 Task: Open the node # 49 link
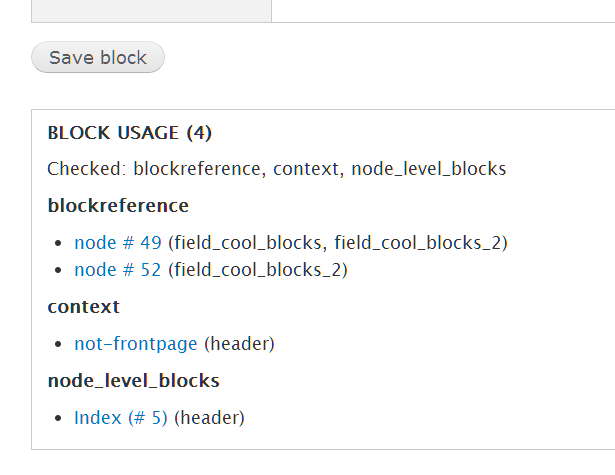pyautogui.click(x=118, y=243)
